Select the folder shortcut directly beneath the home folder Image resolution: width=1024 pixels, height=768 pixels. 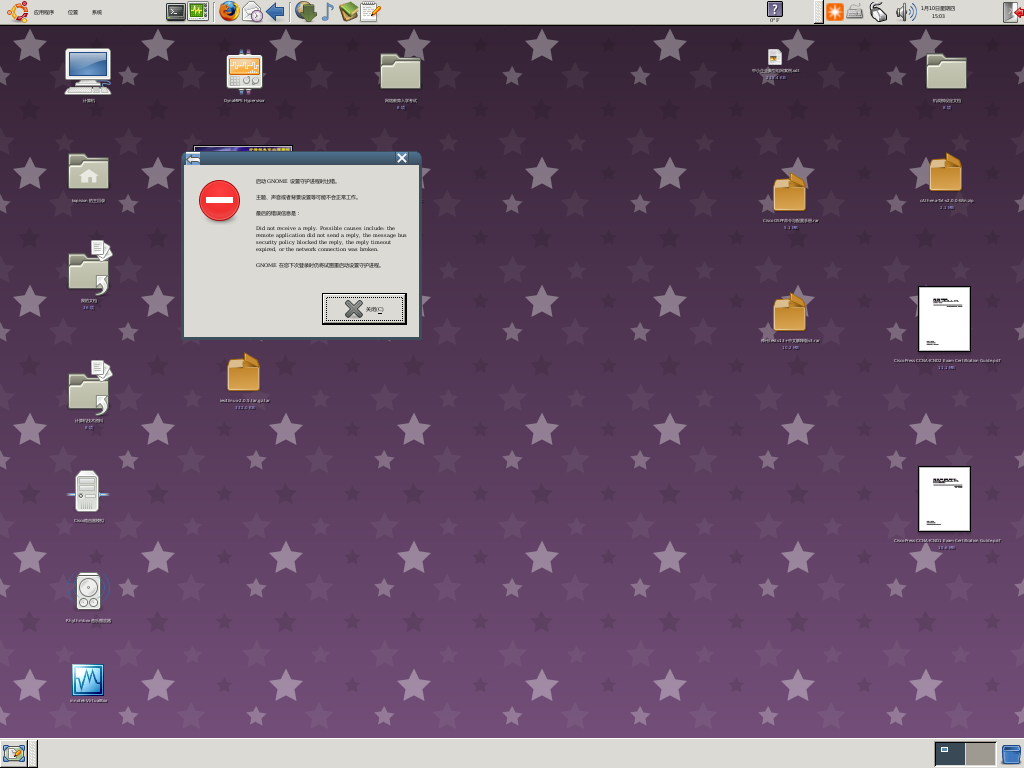coord(89,268)
